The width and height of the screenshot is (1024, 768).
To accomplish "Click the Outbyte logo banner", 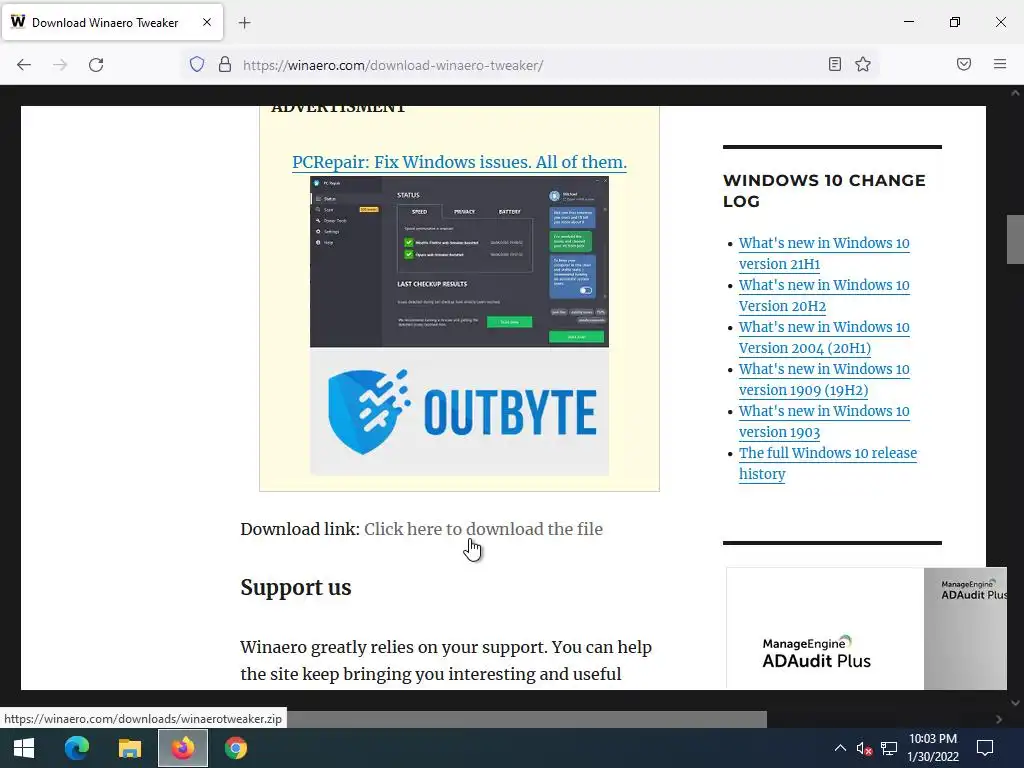I will point(459,411).
